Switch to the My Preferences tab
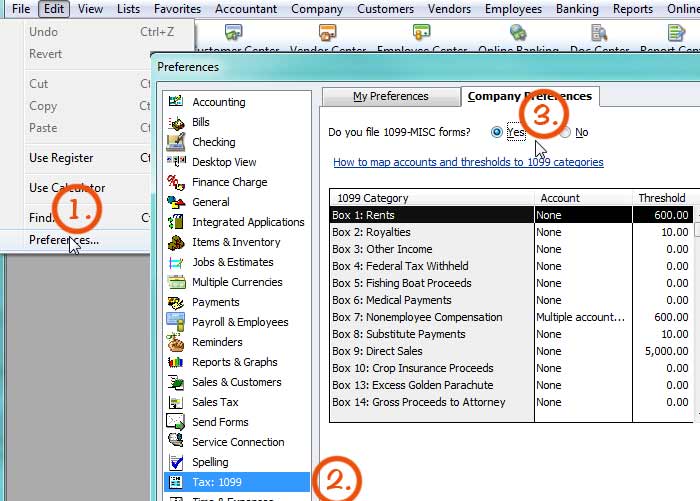Viewport: 700px width, 501px height. [391, 96]
